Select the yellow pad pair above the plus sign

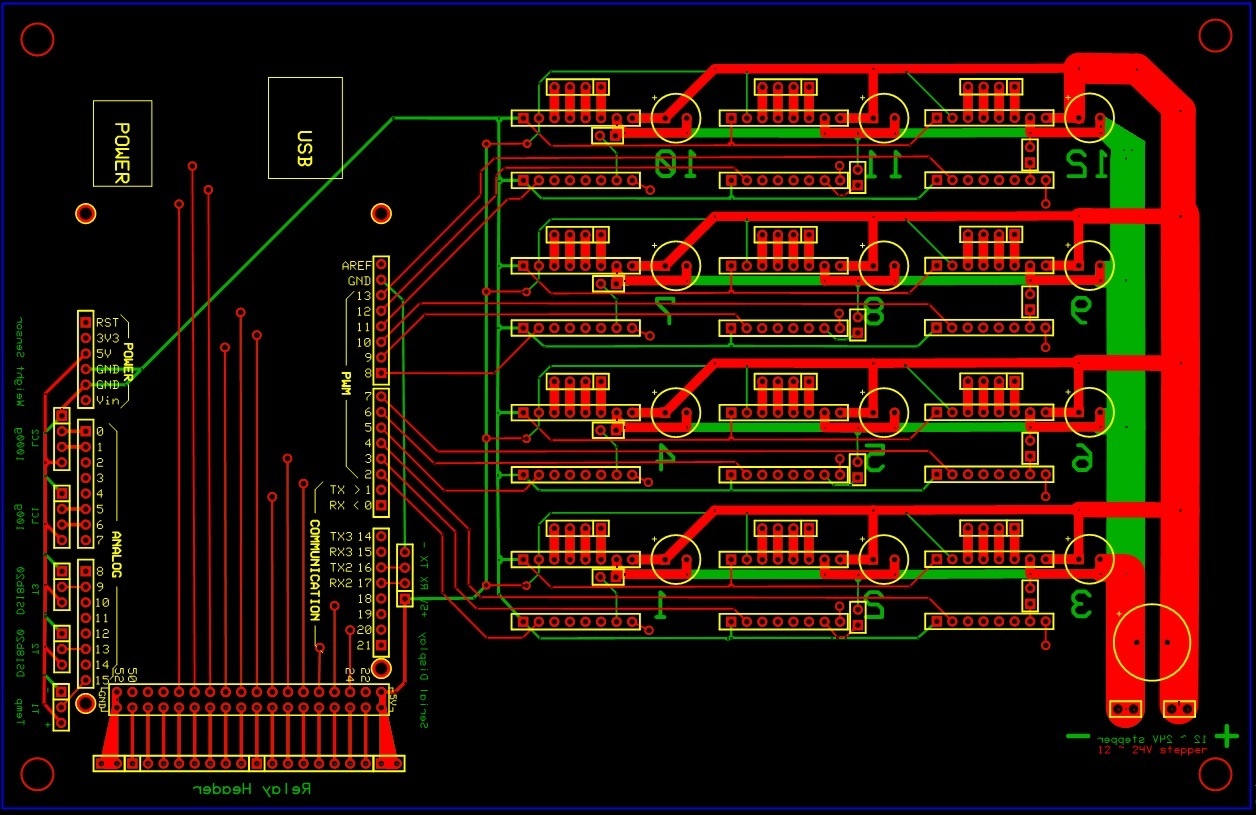pyautogui.click(x=1179, y=709)
